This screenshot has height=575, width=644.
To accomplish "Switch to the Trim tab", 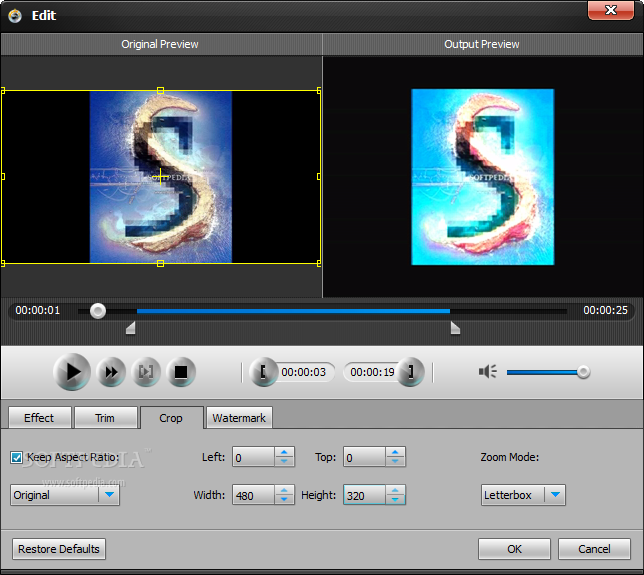I will point(105,418).
